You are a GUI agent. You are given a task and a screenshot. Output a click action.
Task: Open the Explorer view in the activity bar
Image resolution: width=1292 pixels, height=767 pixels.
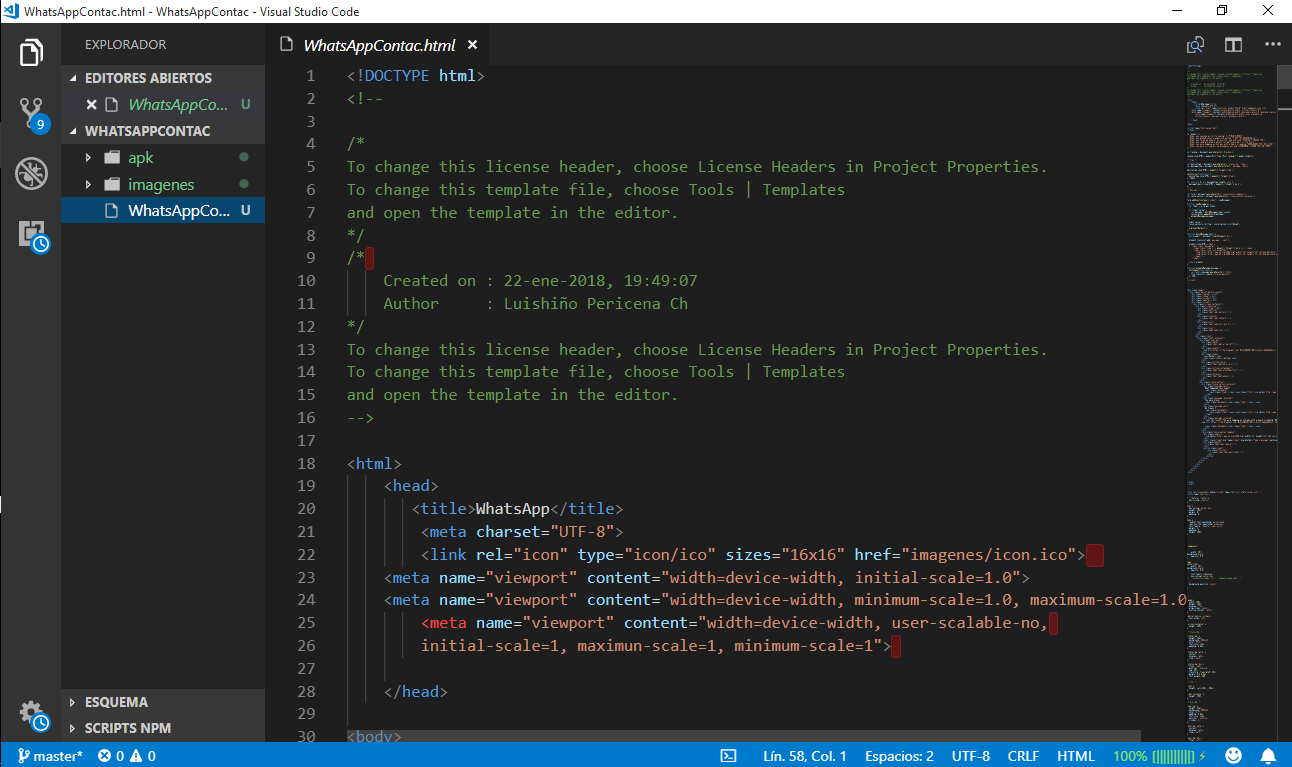[x=31, y=52]
